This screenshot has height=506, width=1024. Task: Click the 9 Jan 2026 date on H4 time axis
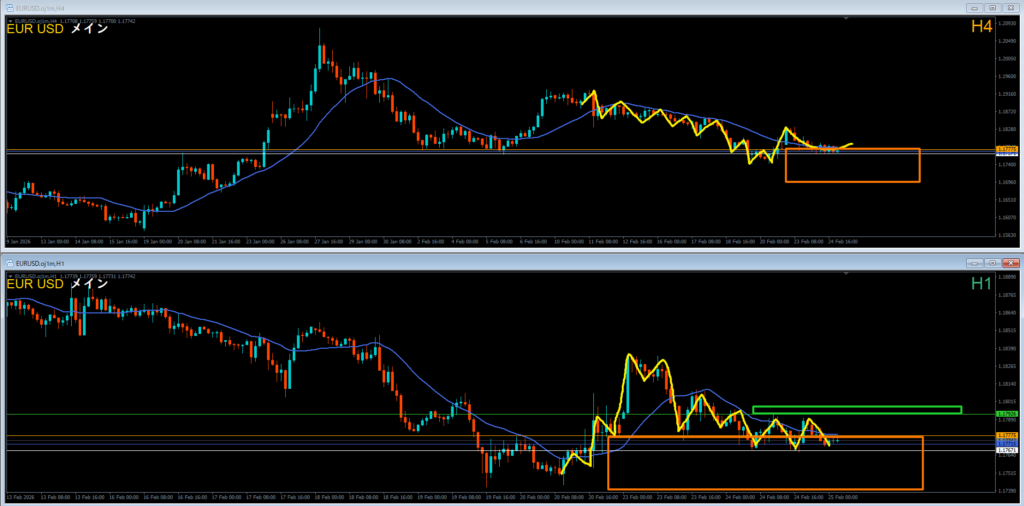17,241
